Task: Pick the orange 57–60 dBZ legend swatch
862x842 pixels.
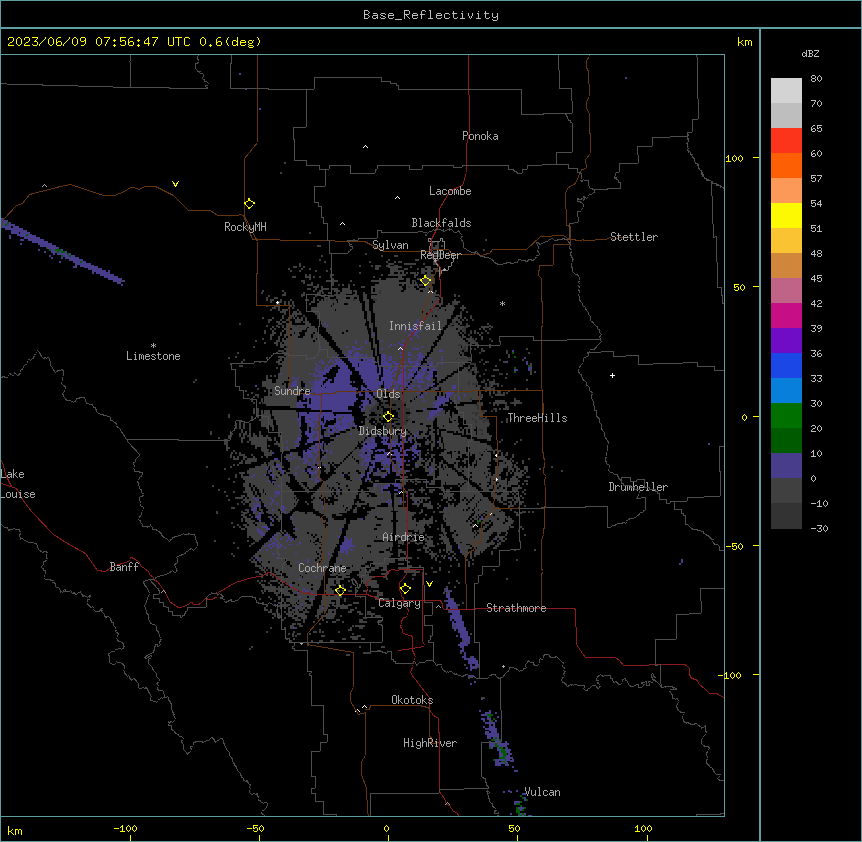Action: [x=786, y=165]
